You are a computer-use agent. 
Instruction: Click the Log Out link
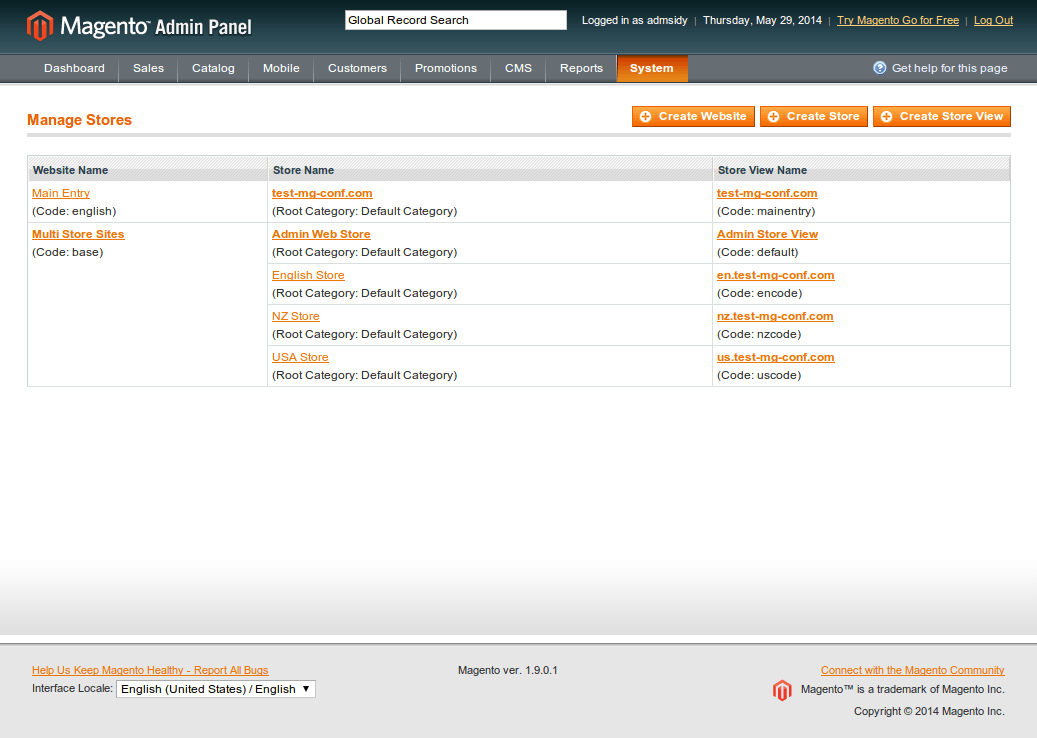click(x=993, y=20)
